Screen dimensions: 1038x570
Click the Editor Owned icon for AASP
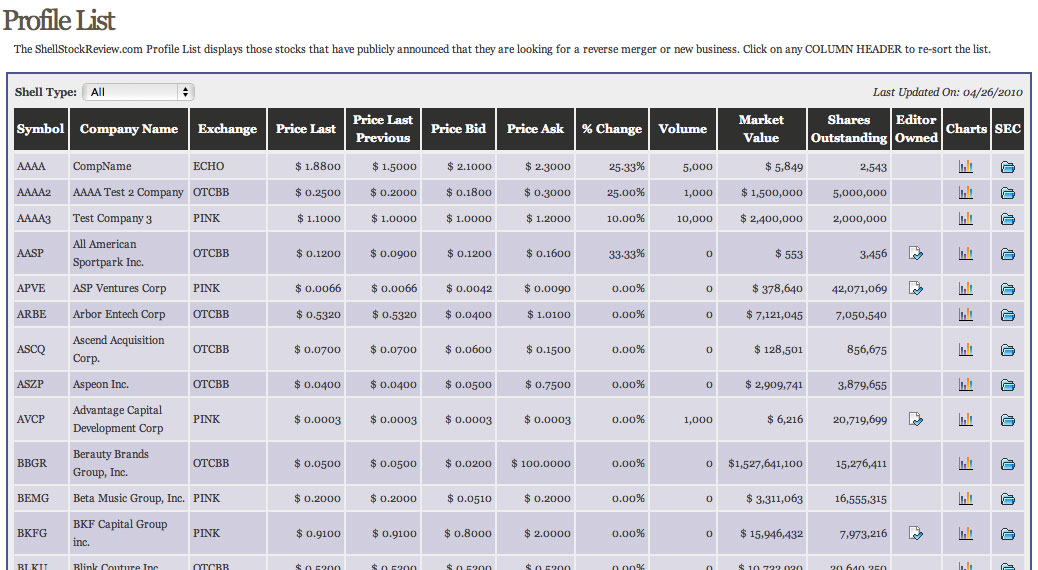click(x=916, y=253)
